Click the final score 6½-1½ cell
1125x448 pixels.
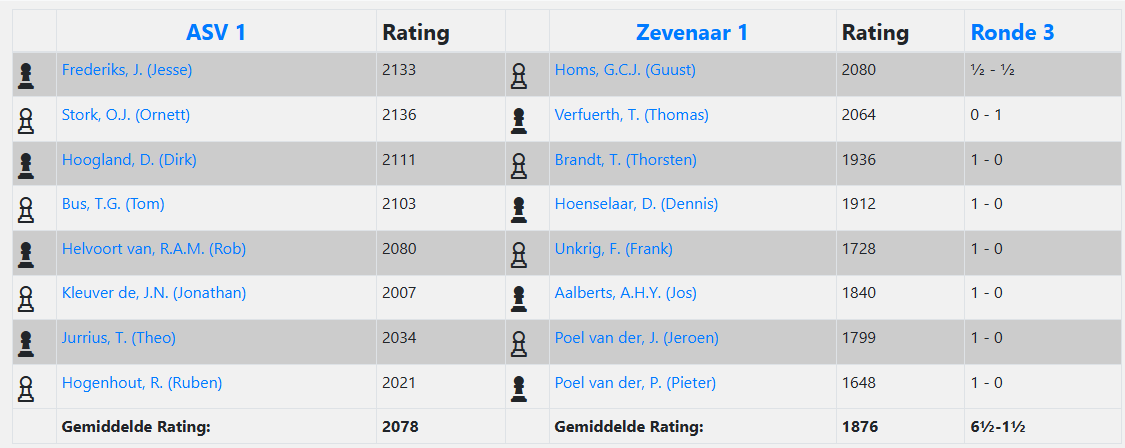(999, 427)
